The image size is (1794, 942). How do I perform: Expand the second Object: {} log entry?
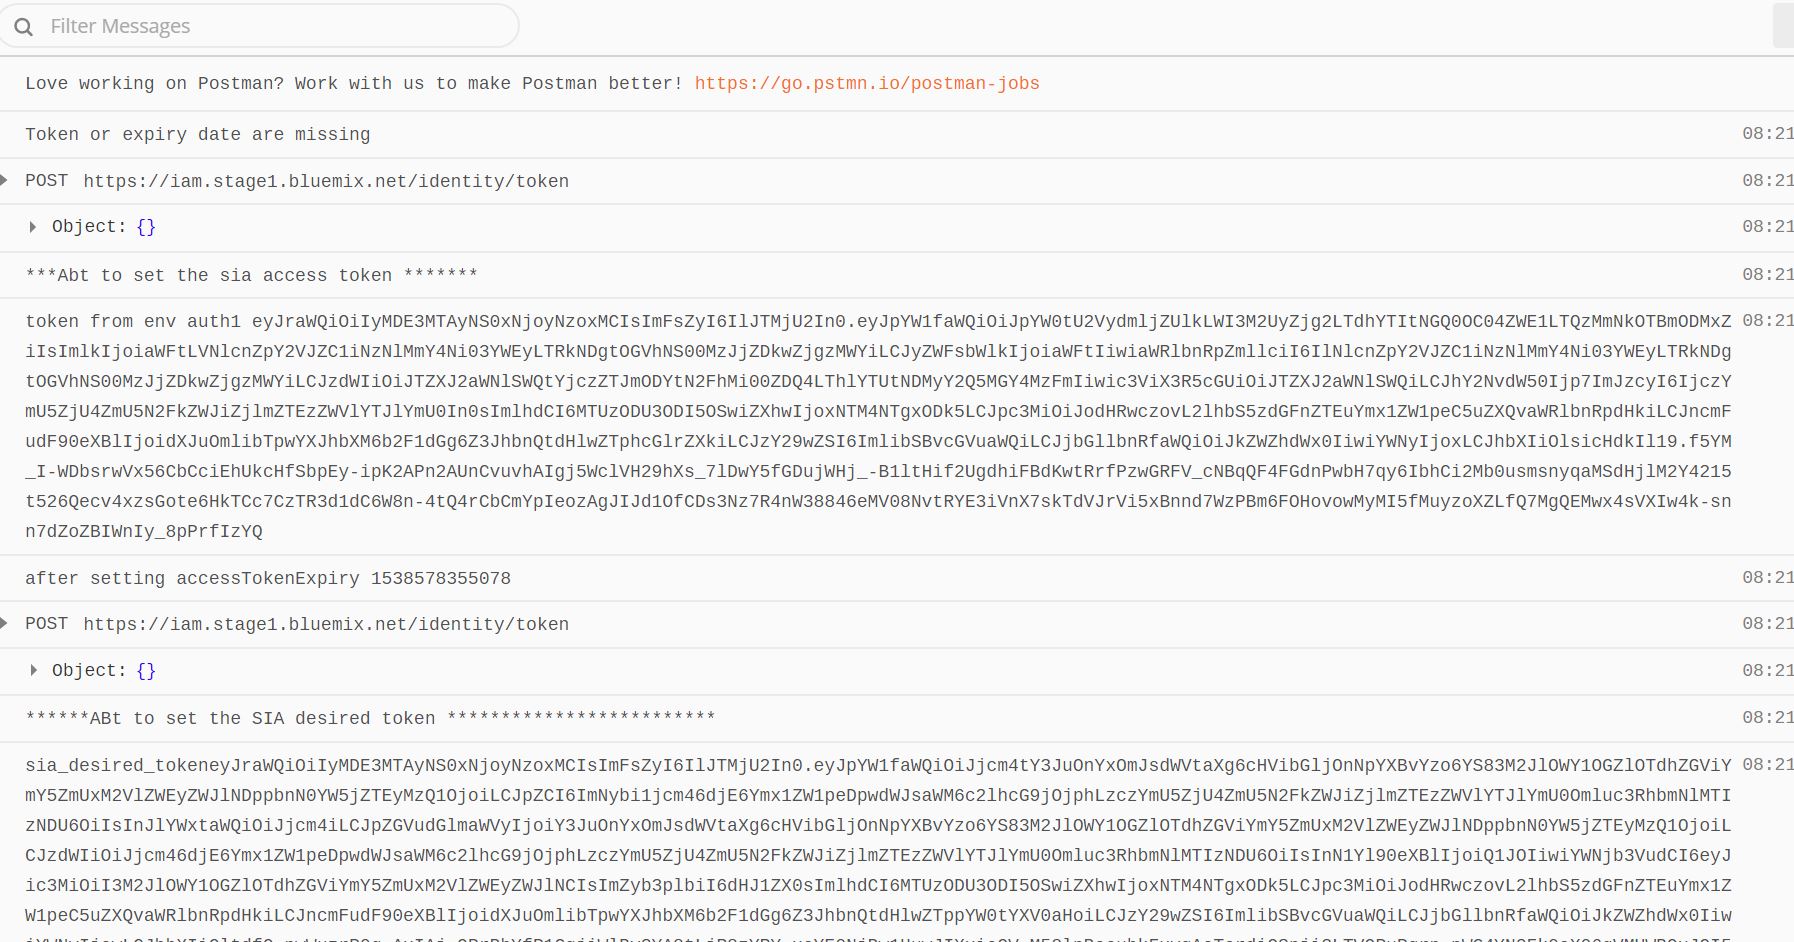[x=33, y=670]
